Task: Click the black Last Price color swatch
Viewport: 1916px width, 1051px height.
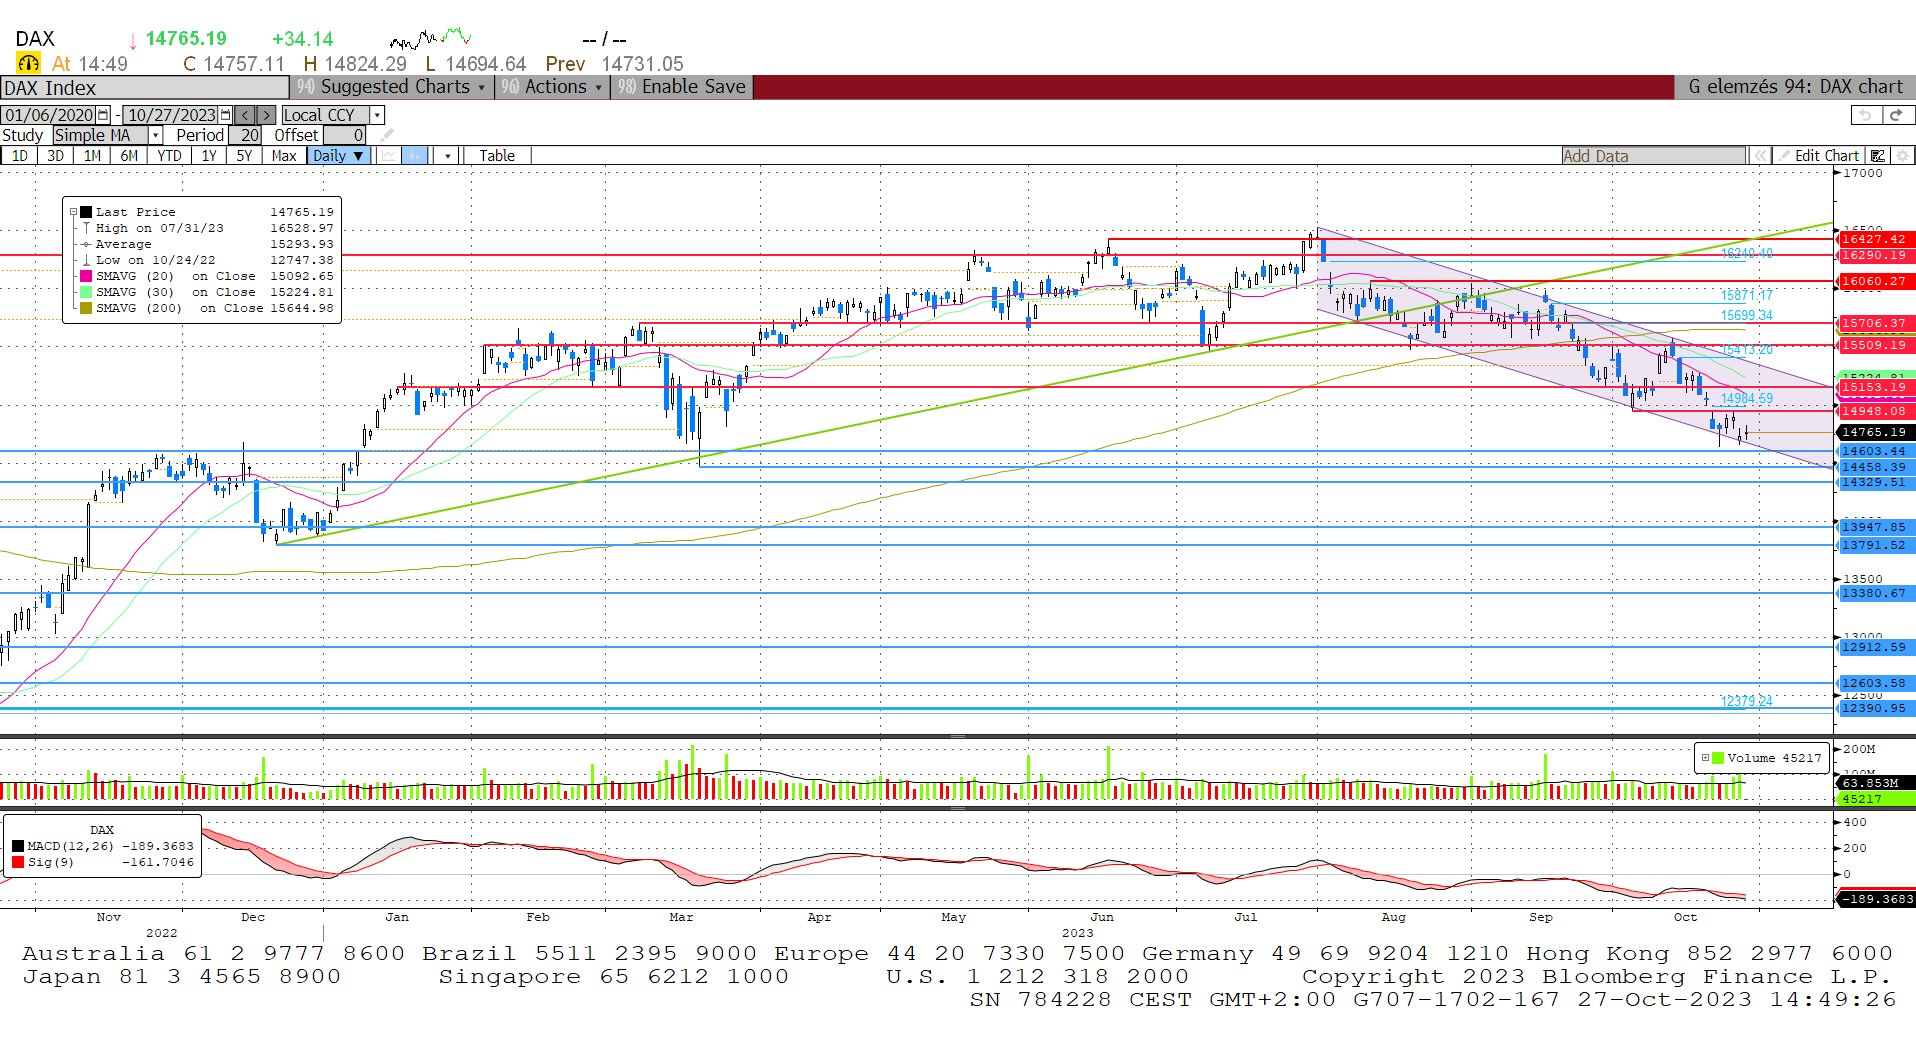Action: pos(86,212)
